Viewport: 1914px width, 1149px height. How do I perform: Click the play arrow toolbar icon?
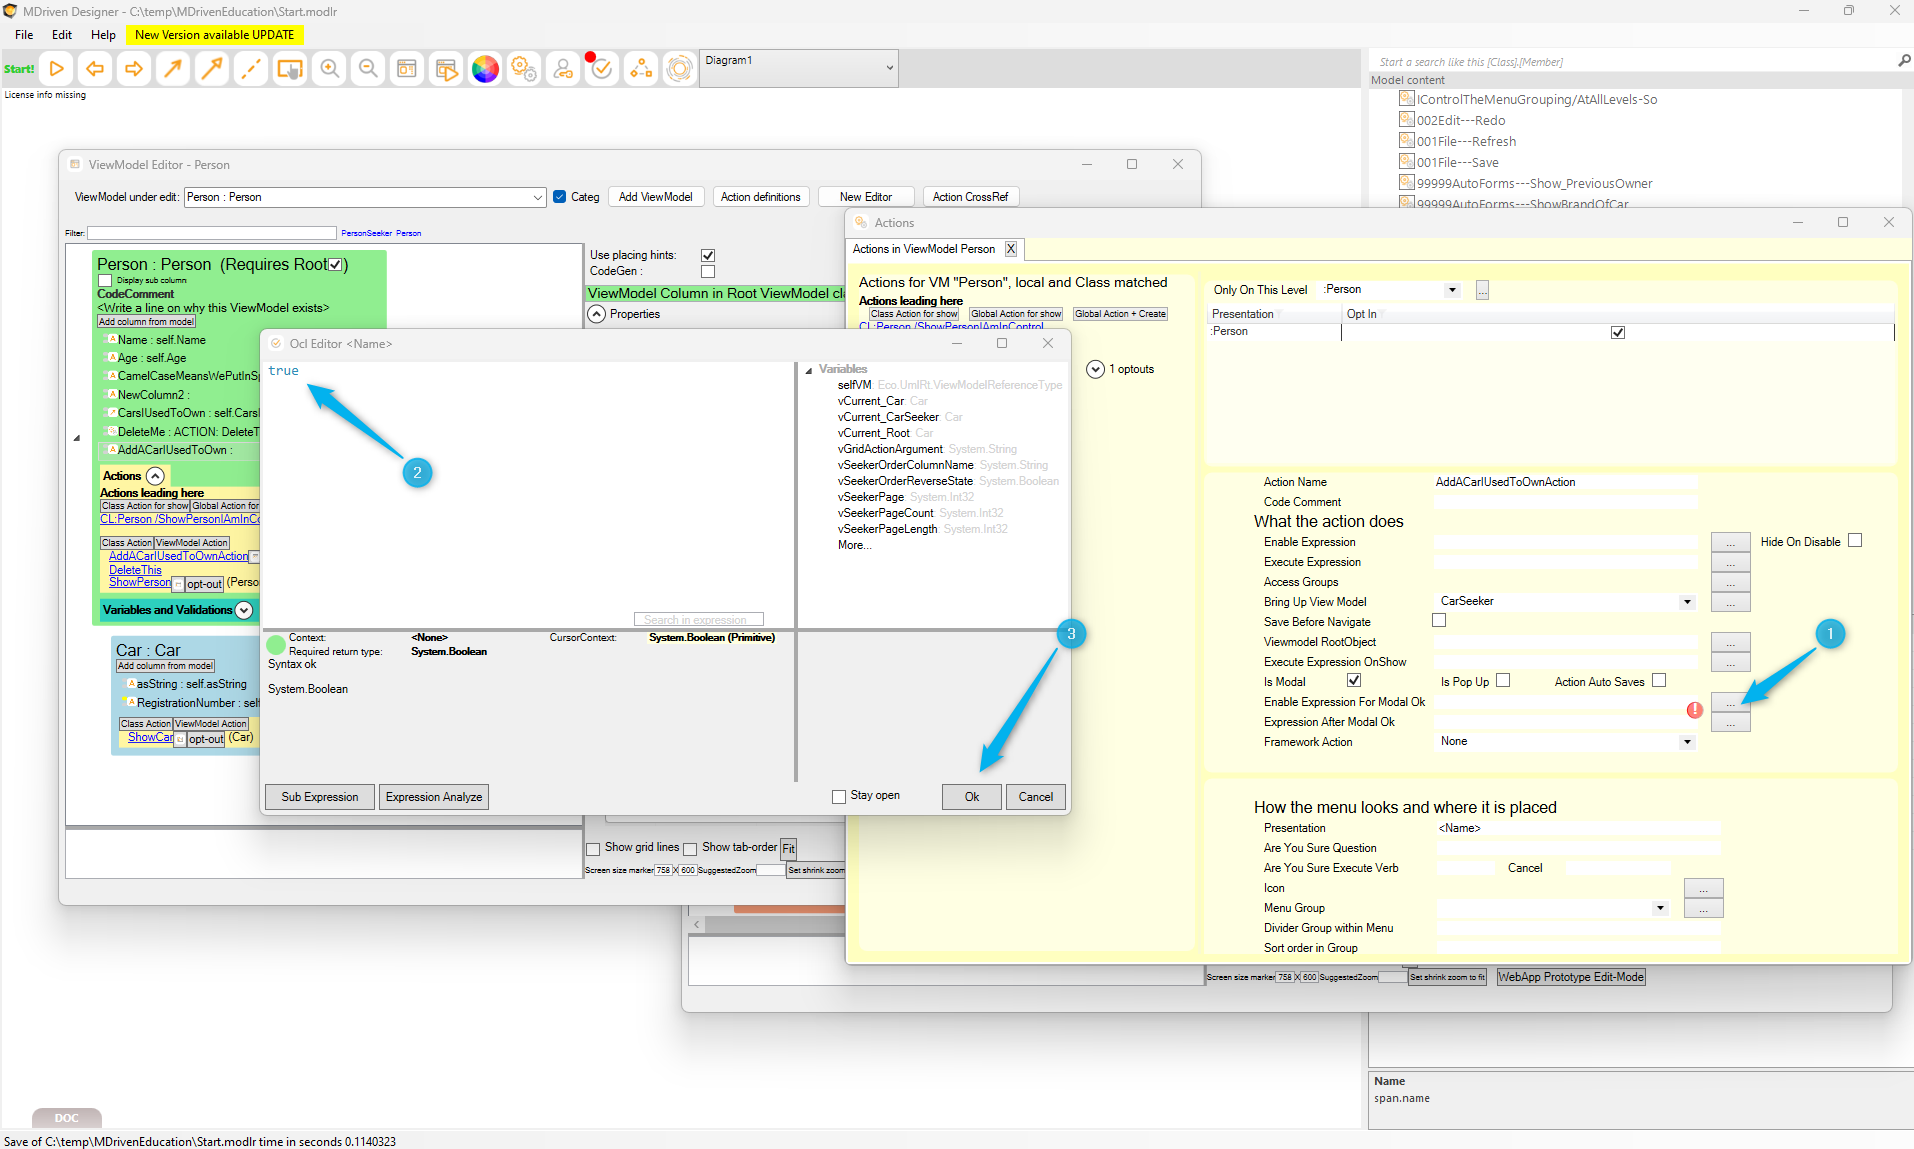coord(57,69)
